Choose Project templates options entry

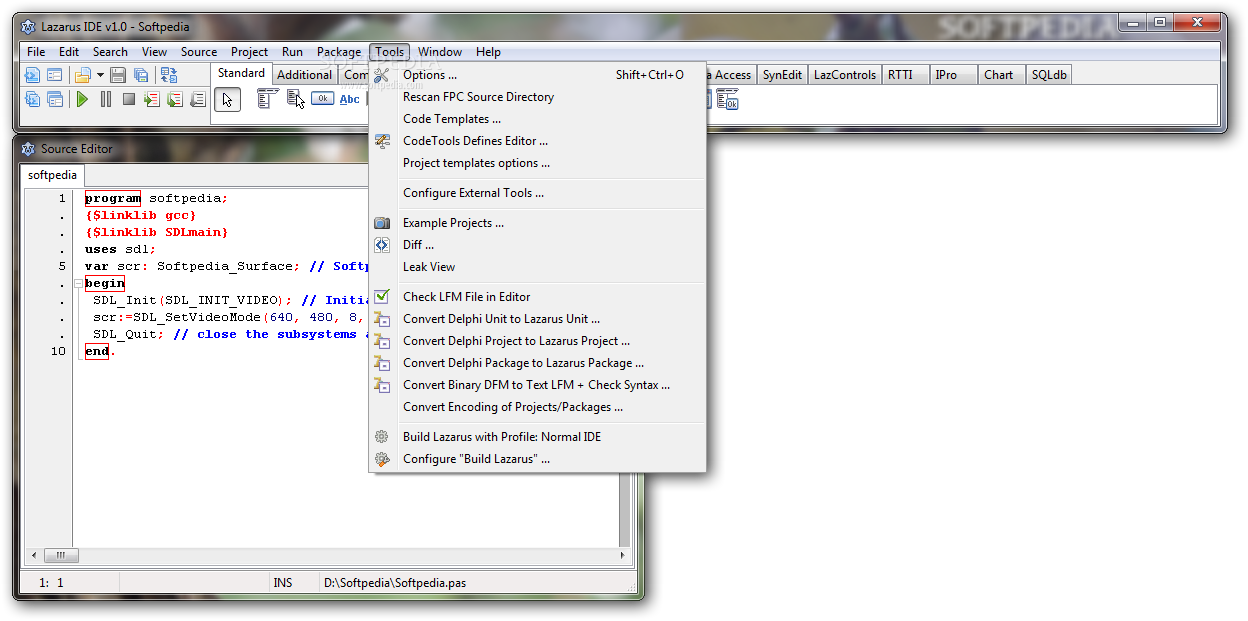(x=538, y=163)
